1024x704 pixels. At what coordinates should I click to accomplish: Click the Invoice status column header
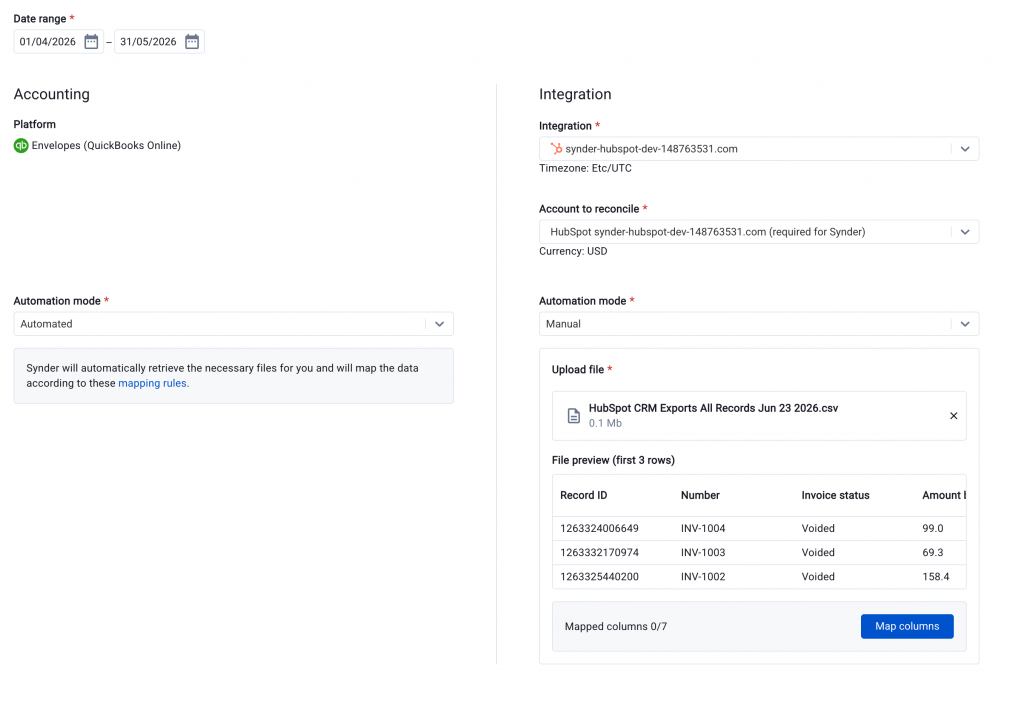835,495
